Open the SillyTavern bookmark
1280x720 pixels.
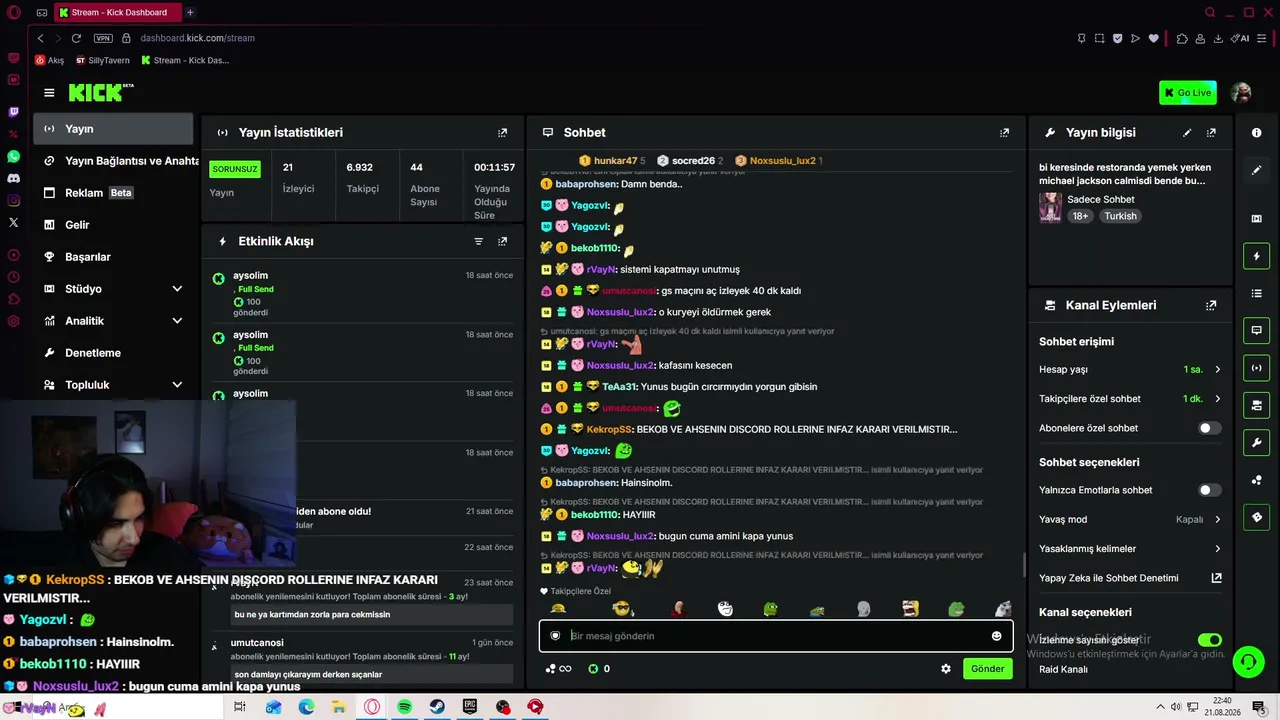102,60
